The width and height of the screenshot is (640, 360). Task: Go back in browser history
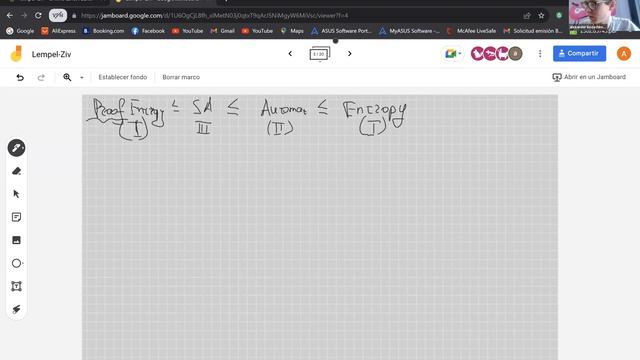[x=10, y=16]
